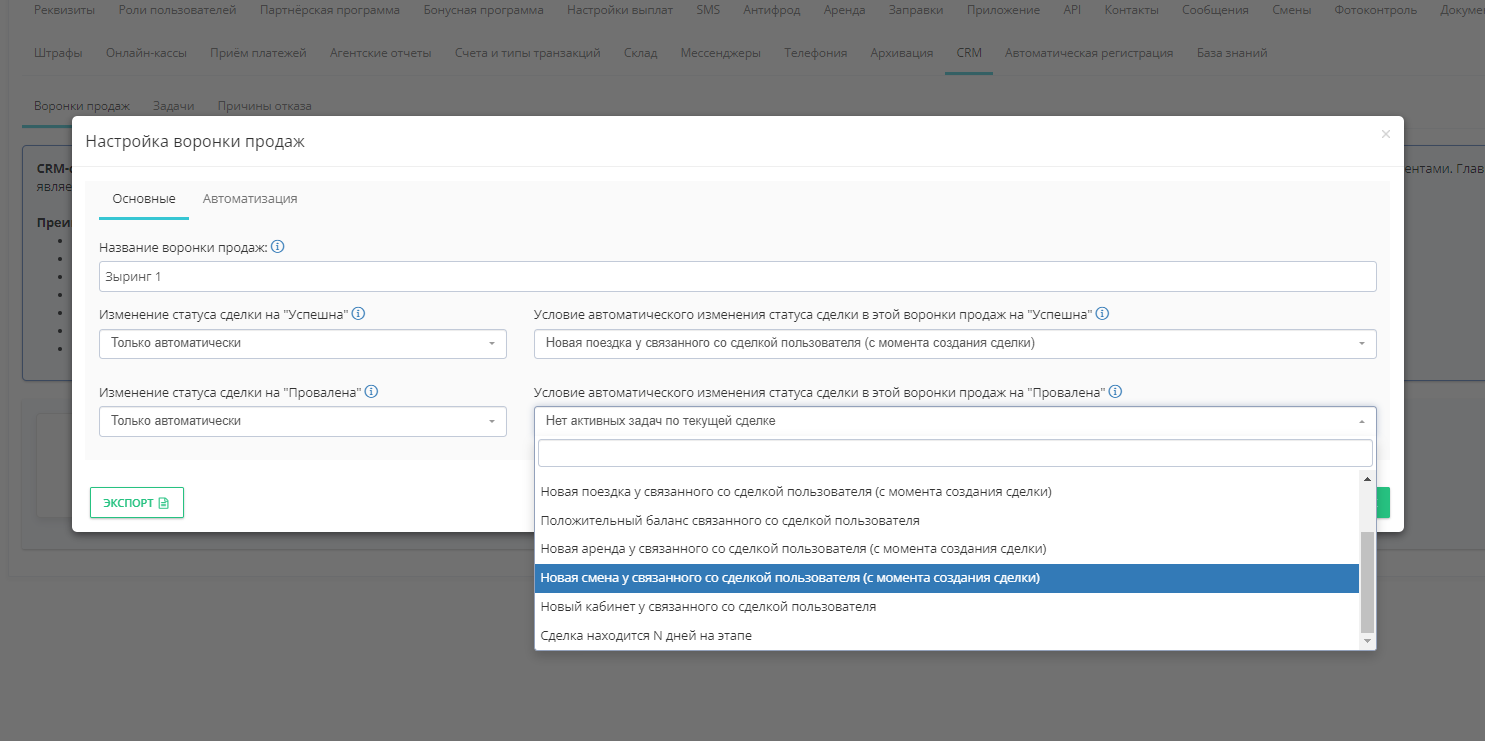Viewport: 1485px width, 741px height.
Task: Click info icon after auto-condition 'Провалена' label
Action: [1115, 392]
